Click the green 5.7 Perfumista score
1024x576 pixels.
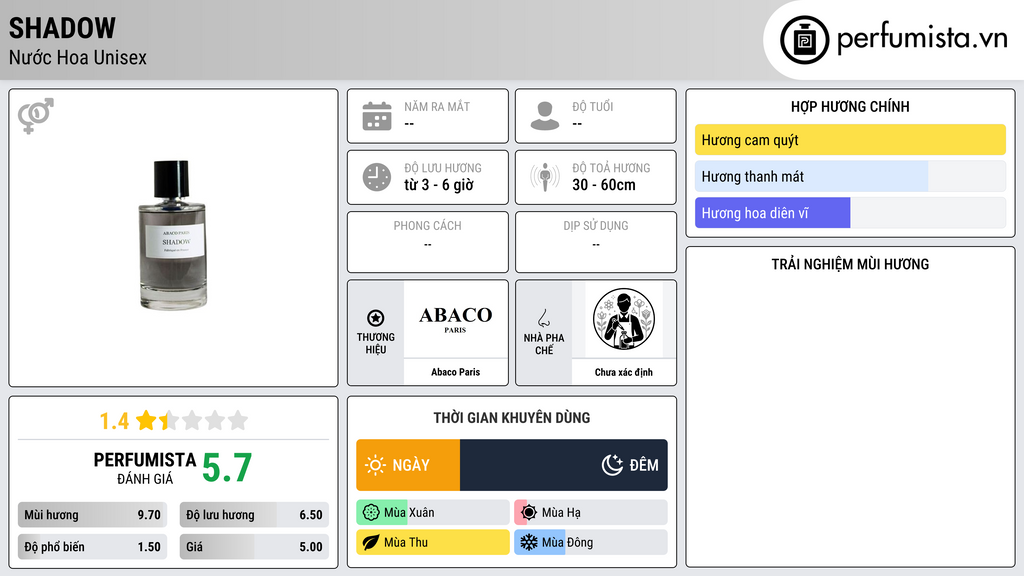click(x=227, y=468)
